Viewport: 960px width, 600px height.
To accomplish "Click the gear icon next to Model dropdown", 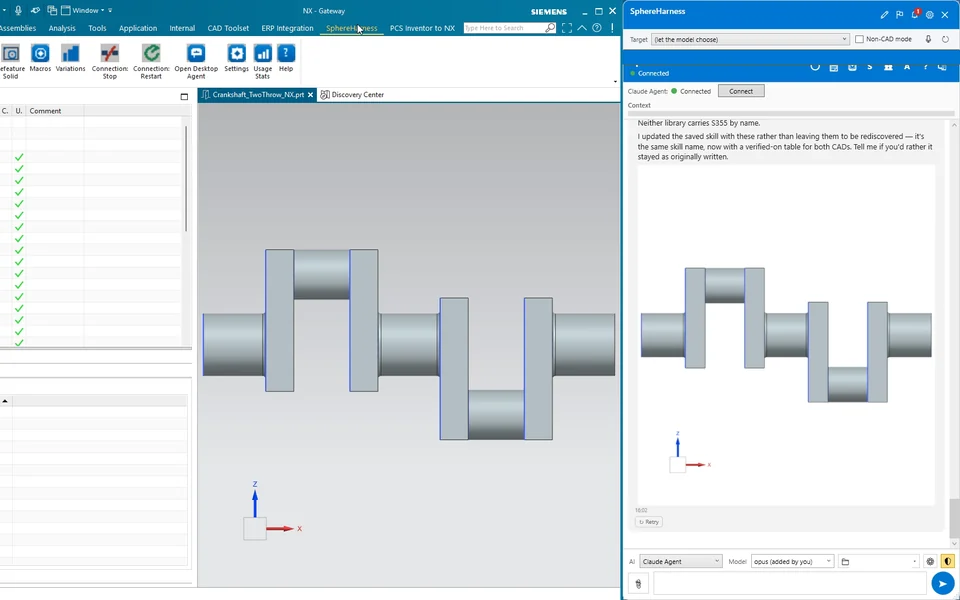I will (930, 561).
